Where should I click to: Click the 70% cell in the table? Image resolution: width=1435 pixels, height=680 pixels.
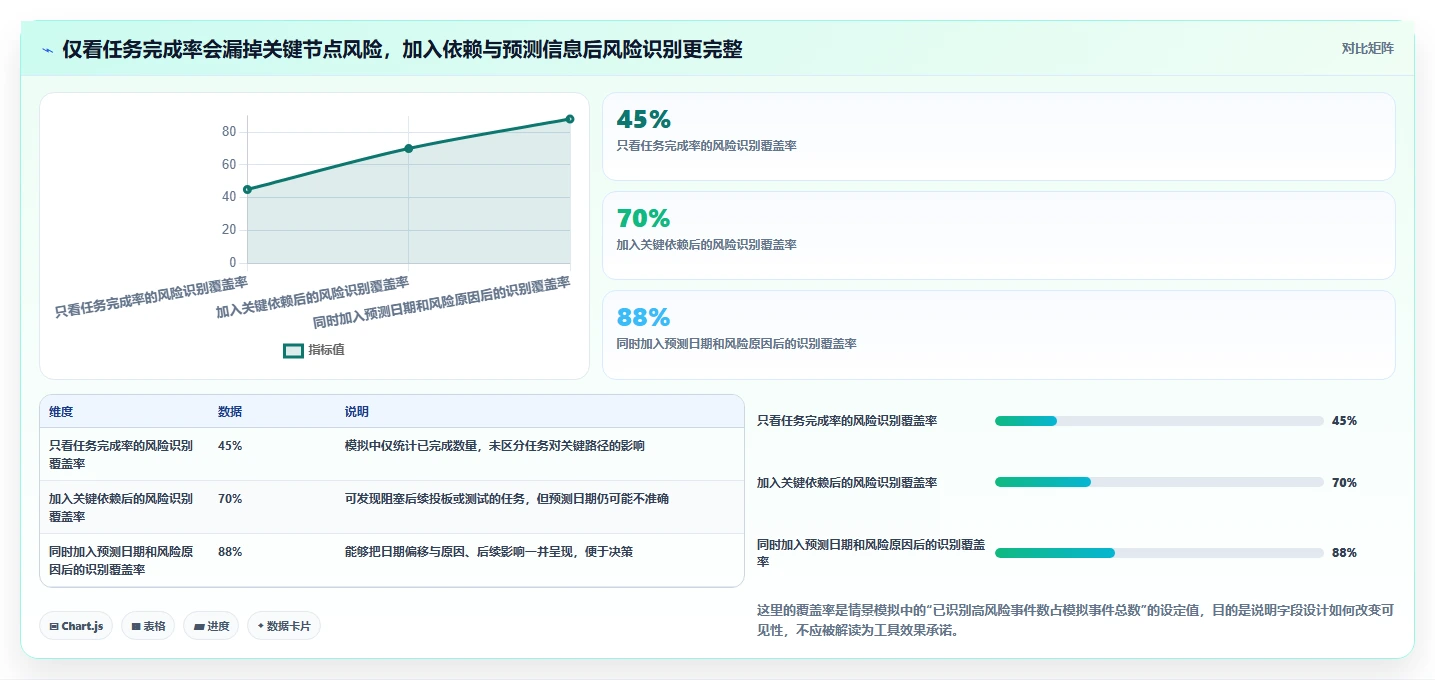click(230, 499)
